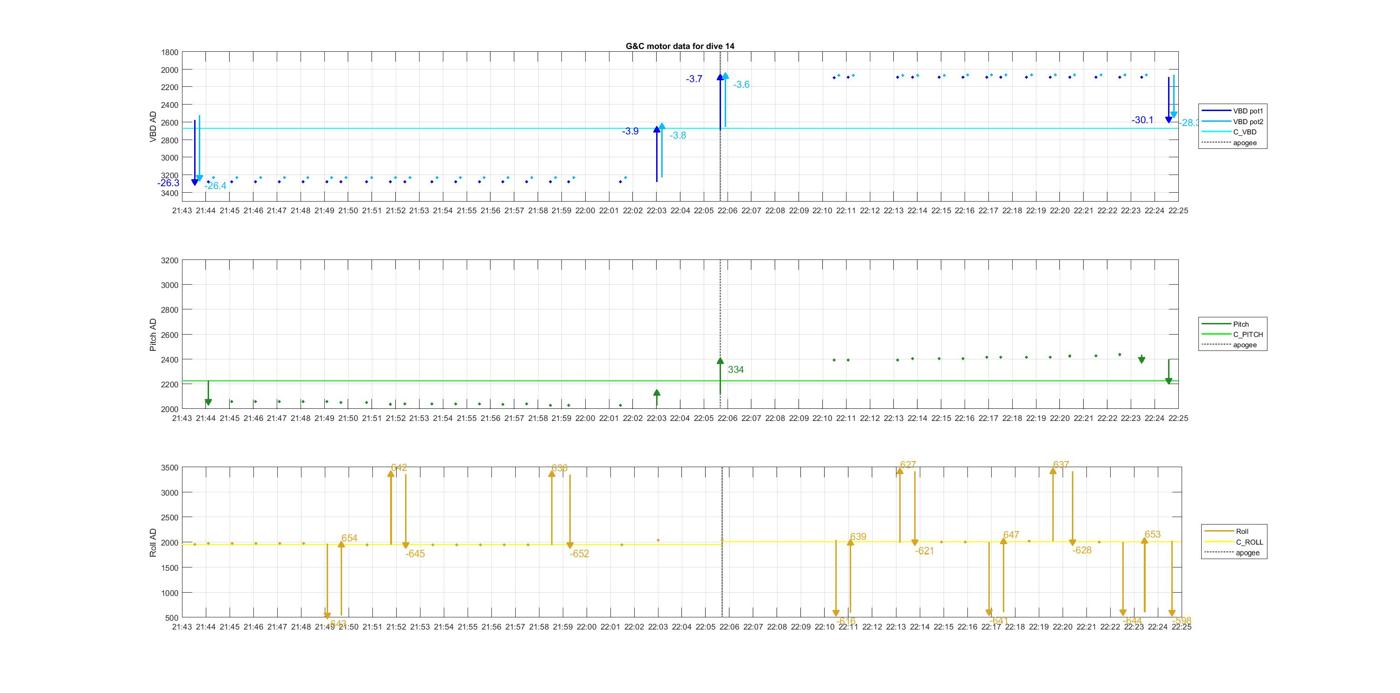Click 'apogee' in the VBD plot legend
1400x693 pixels.
(1245, 142)
